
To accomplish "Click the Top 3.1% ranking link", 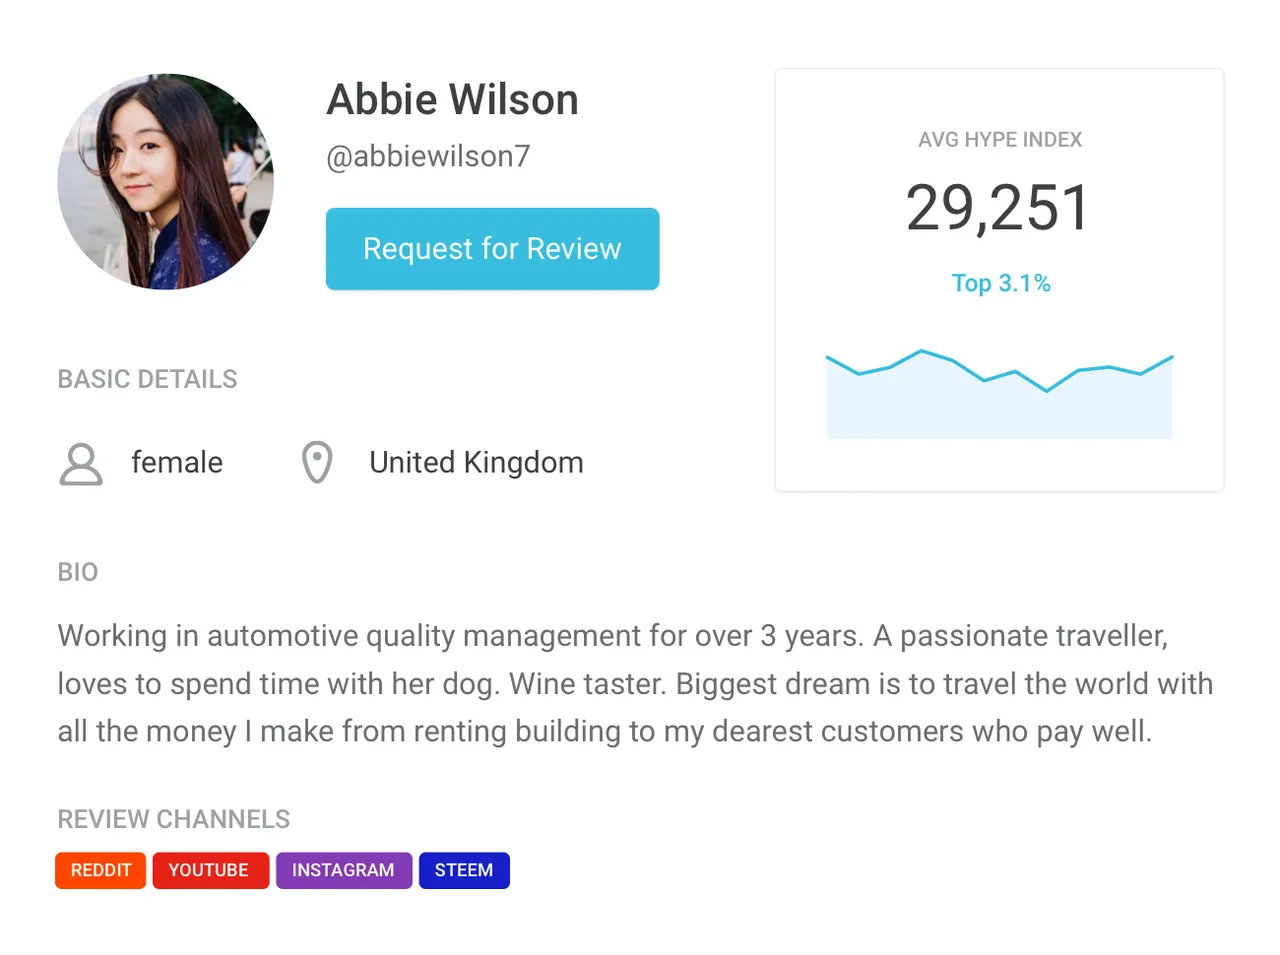I will tap(1000, 283).
